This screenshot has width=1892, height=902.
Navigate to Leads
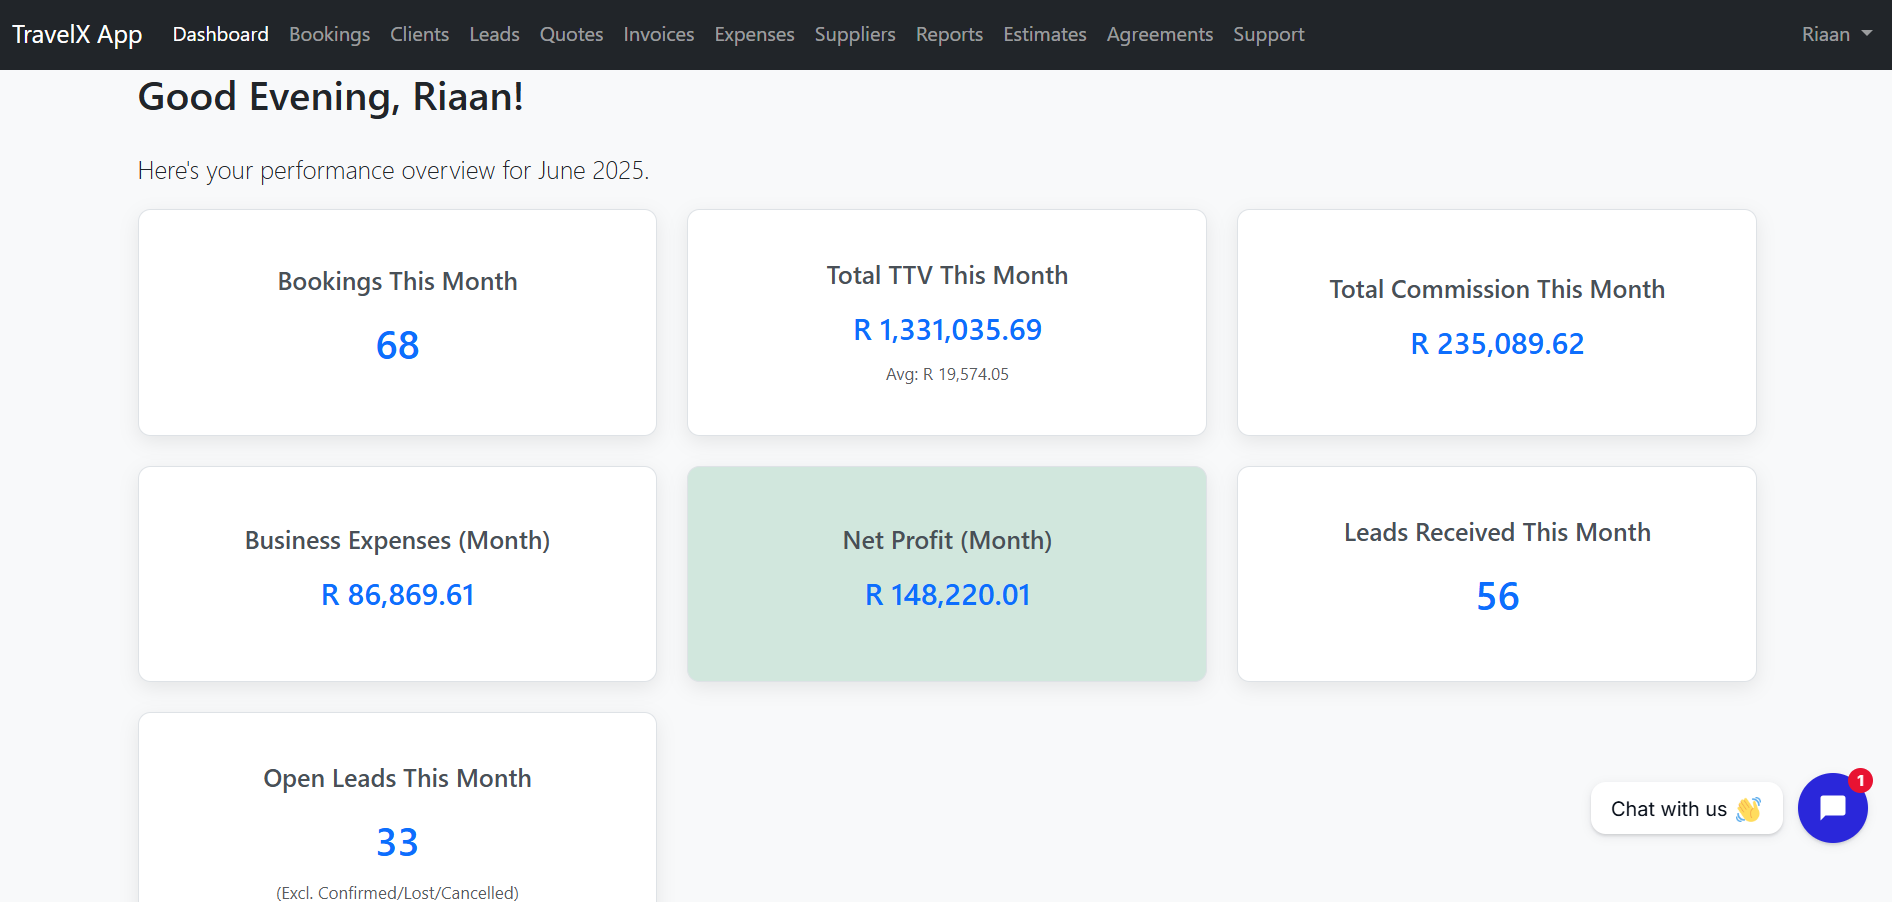(x=494, y=34)
